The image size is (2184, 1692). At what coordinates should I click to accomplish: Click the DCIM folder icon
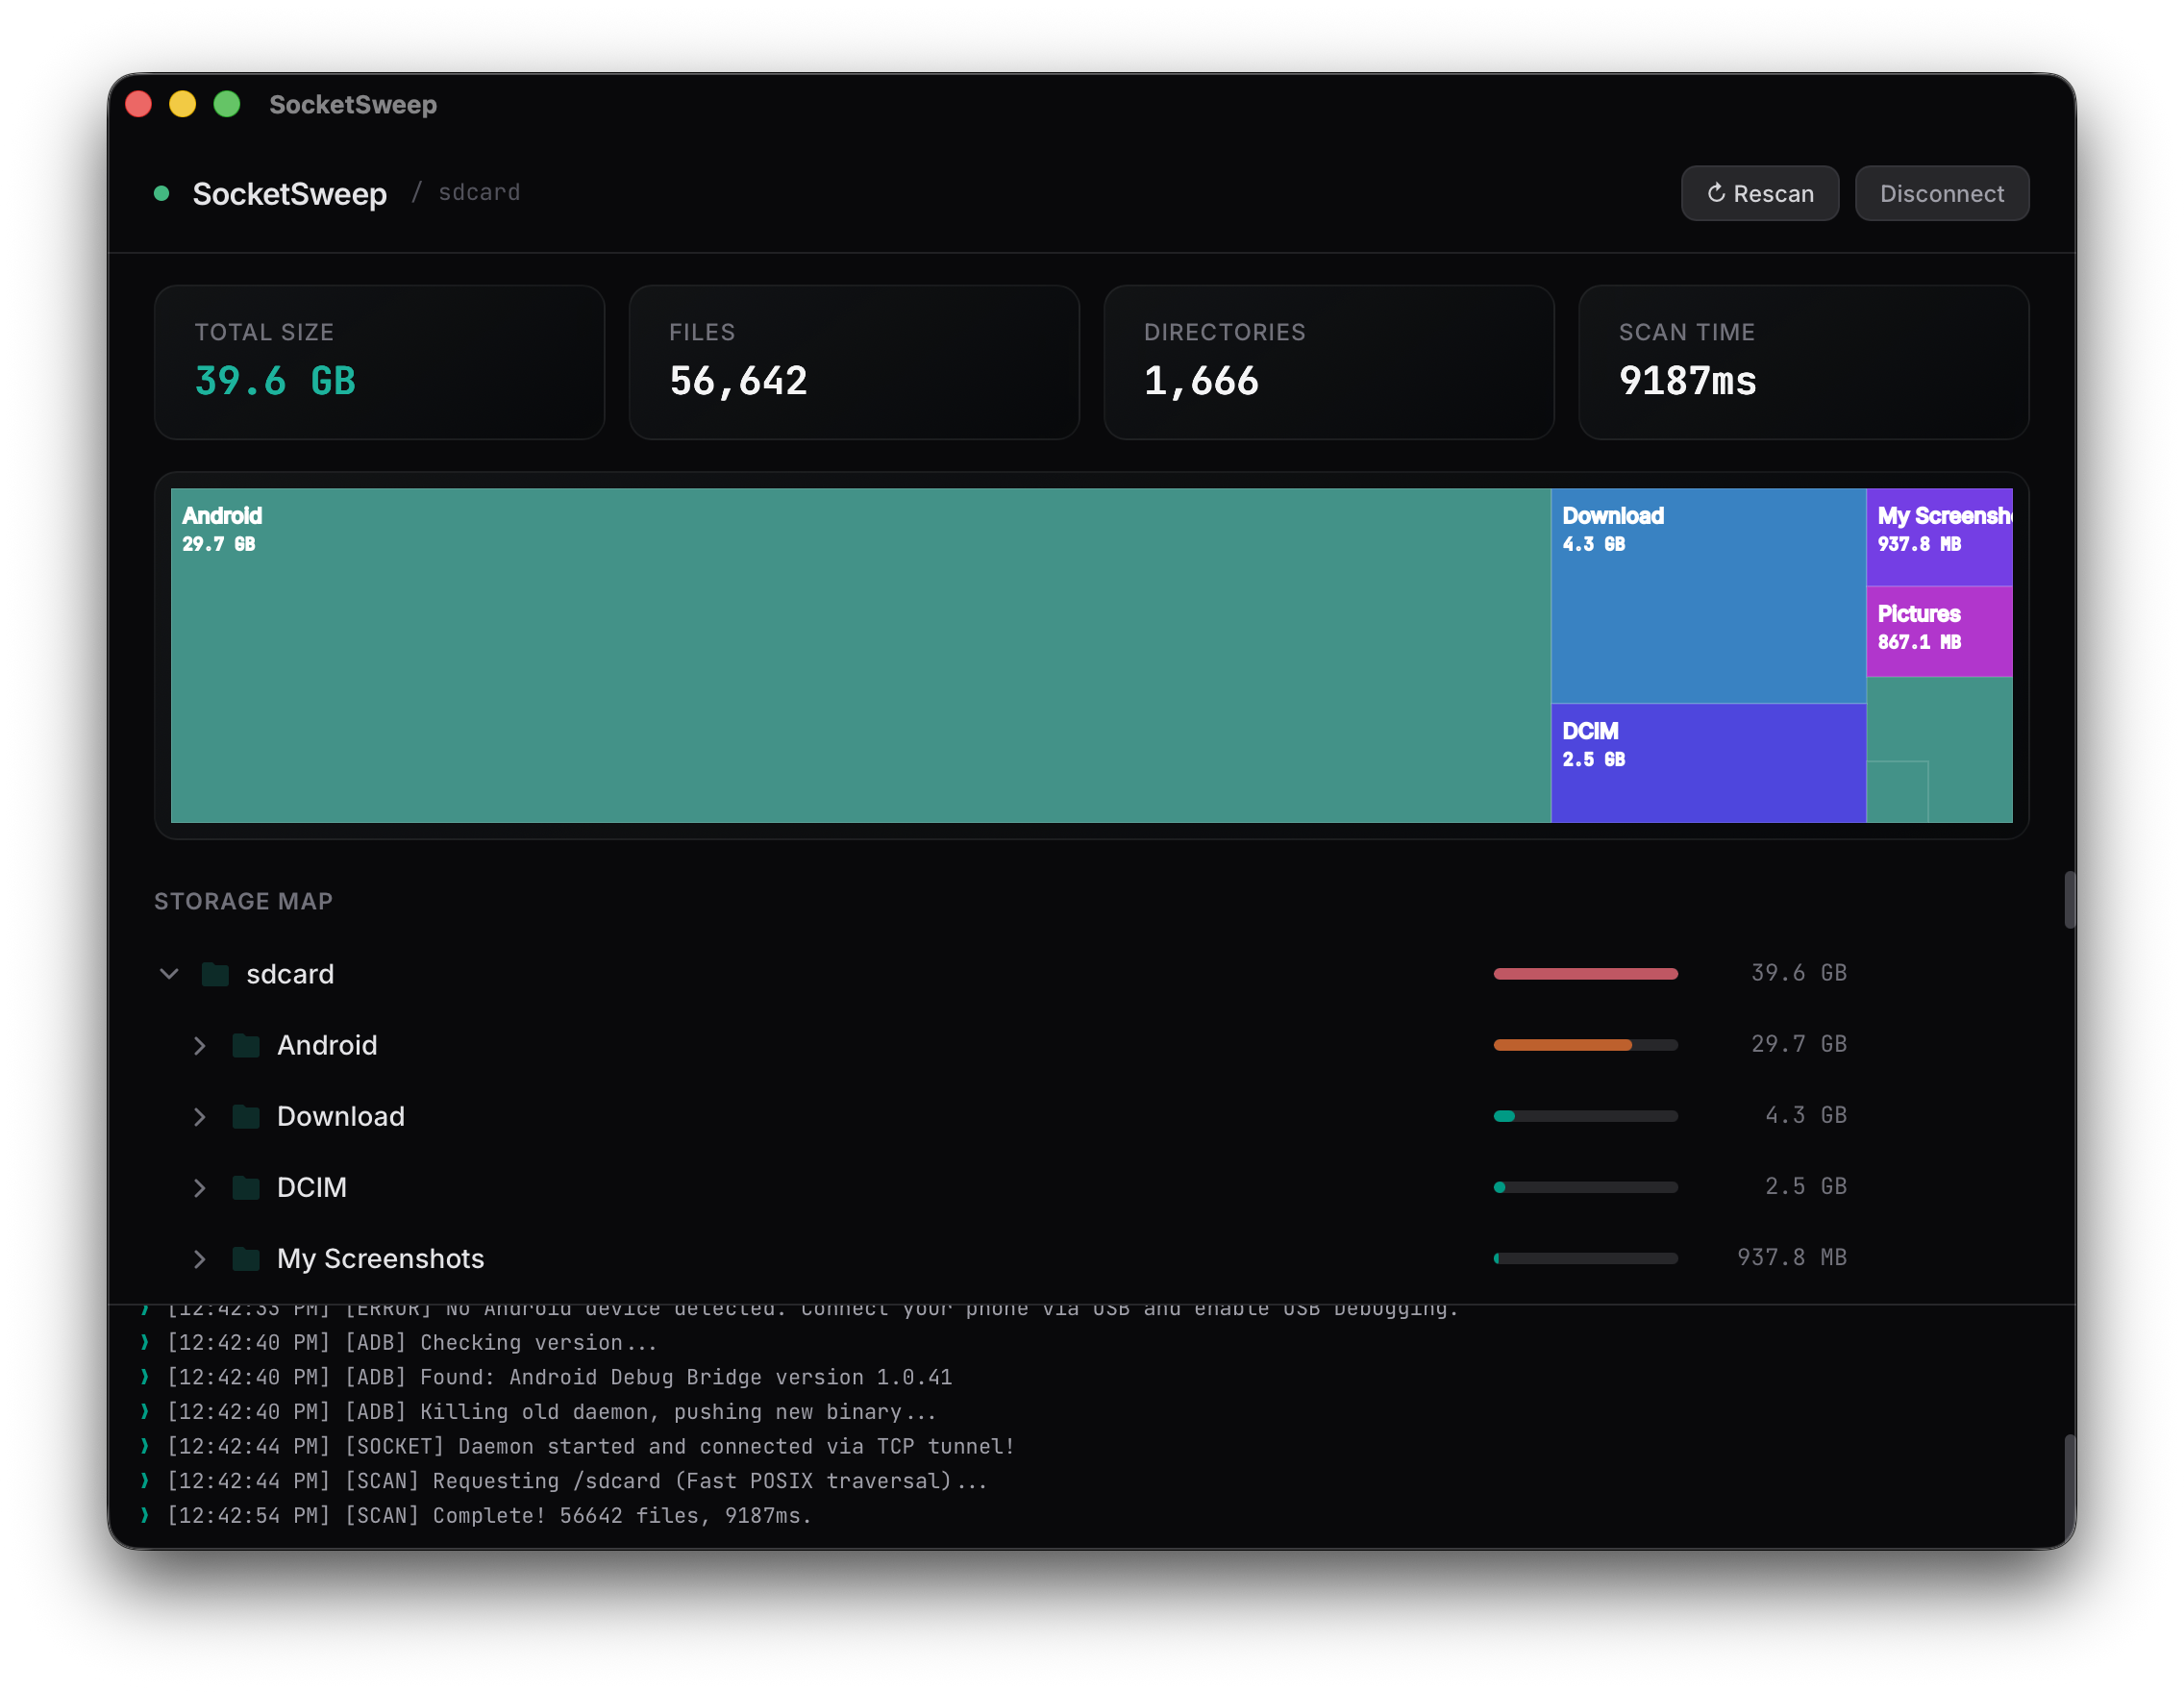[x=245, y=1187]
